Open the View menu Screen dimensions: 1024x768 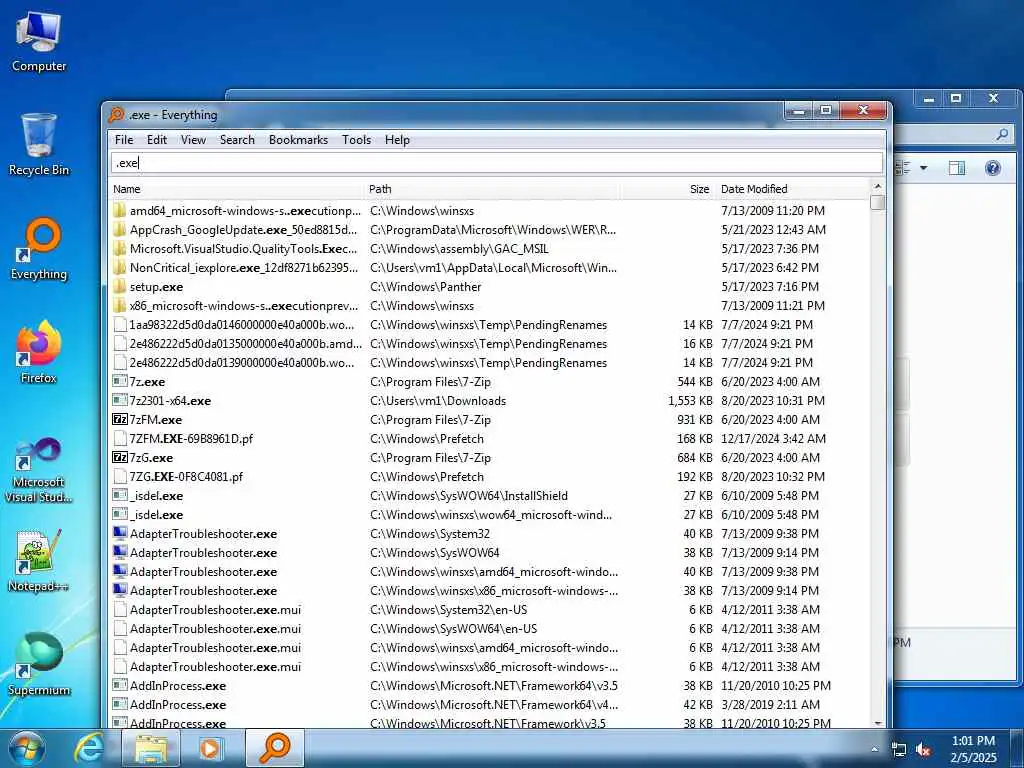tap(193, 140)
